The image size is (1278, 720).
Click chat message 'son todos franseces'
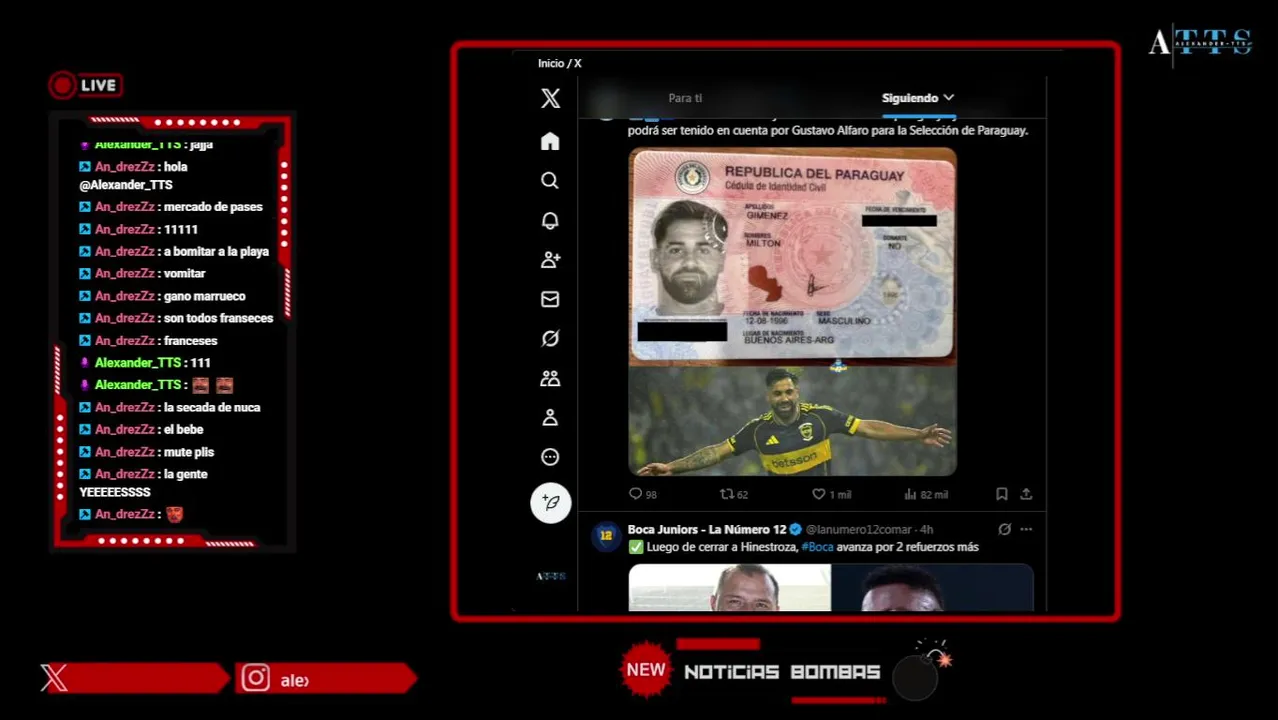click(218, 318)
